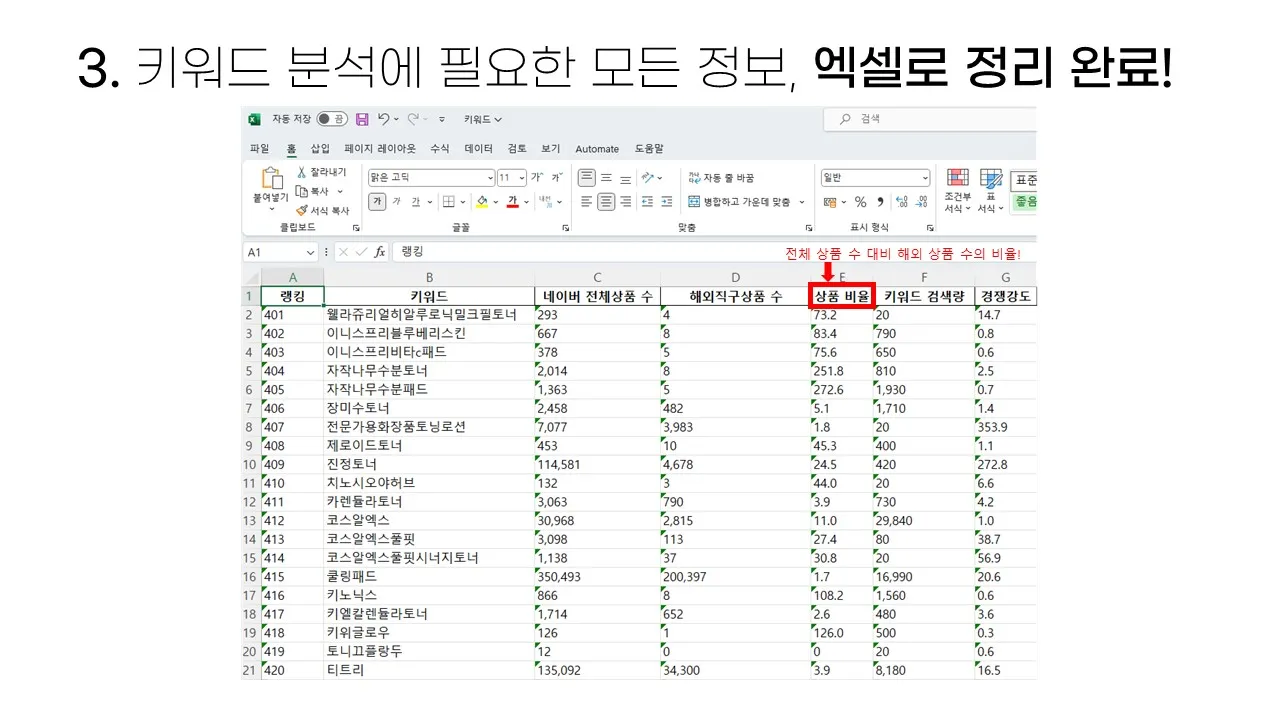Open the 파일 menu tab
1280x720 pixels.
click(x=259, y=149)
